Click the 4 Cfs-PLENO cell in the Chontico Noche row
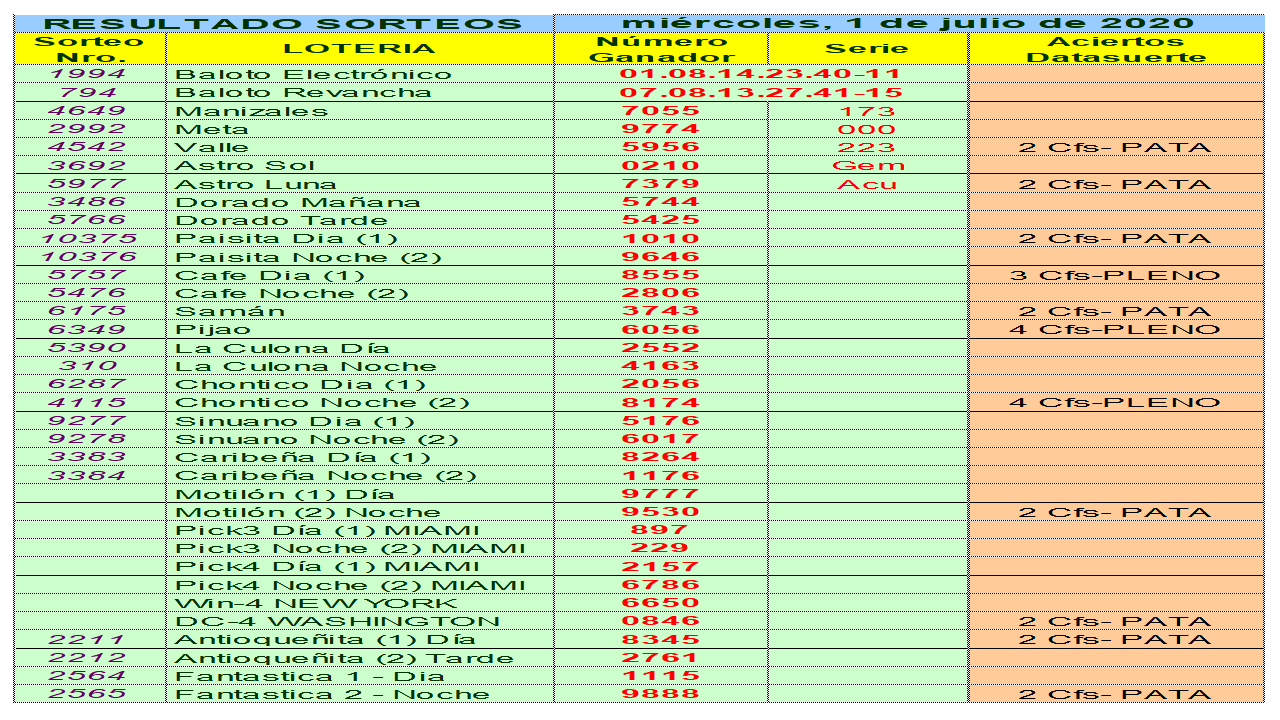 click(1116, 403)
